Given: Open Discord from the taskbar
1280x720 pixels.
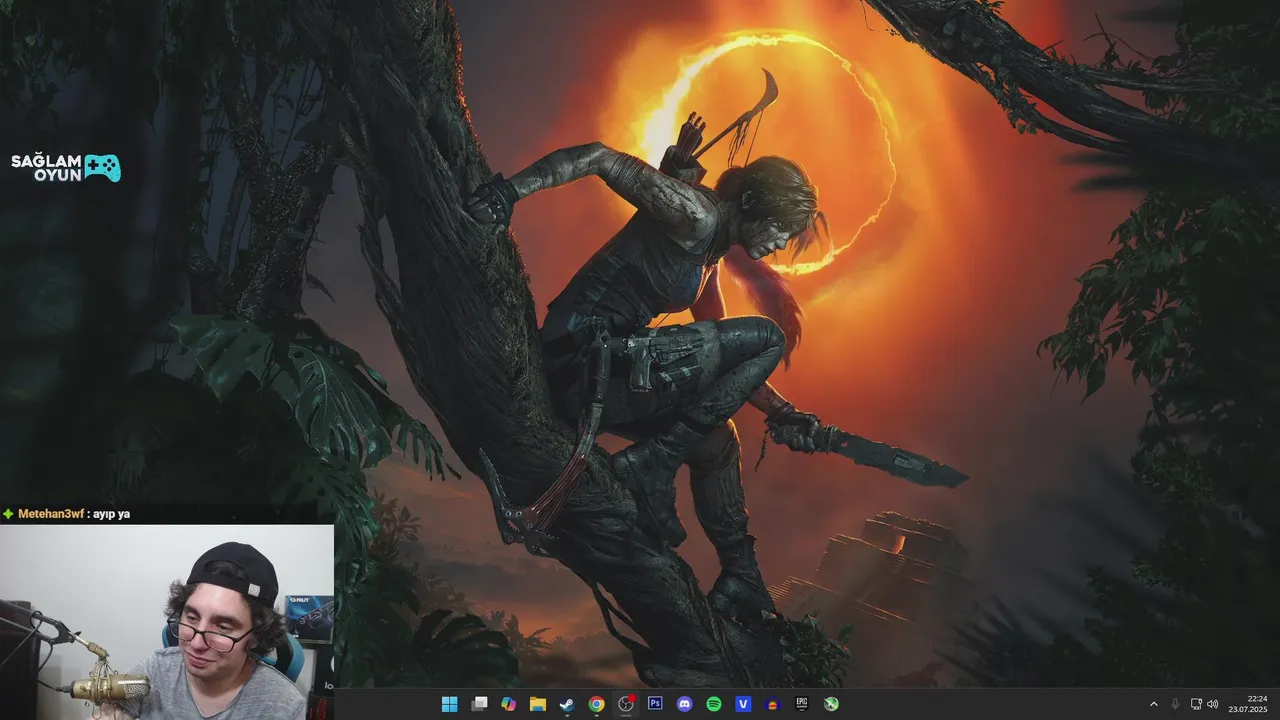Looking at the screenshot, I should [x=684, y=704].
